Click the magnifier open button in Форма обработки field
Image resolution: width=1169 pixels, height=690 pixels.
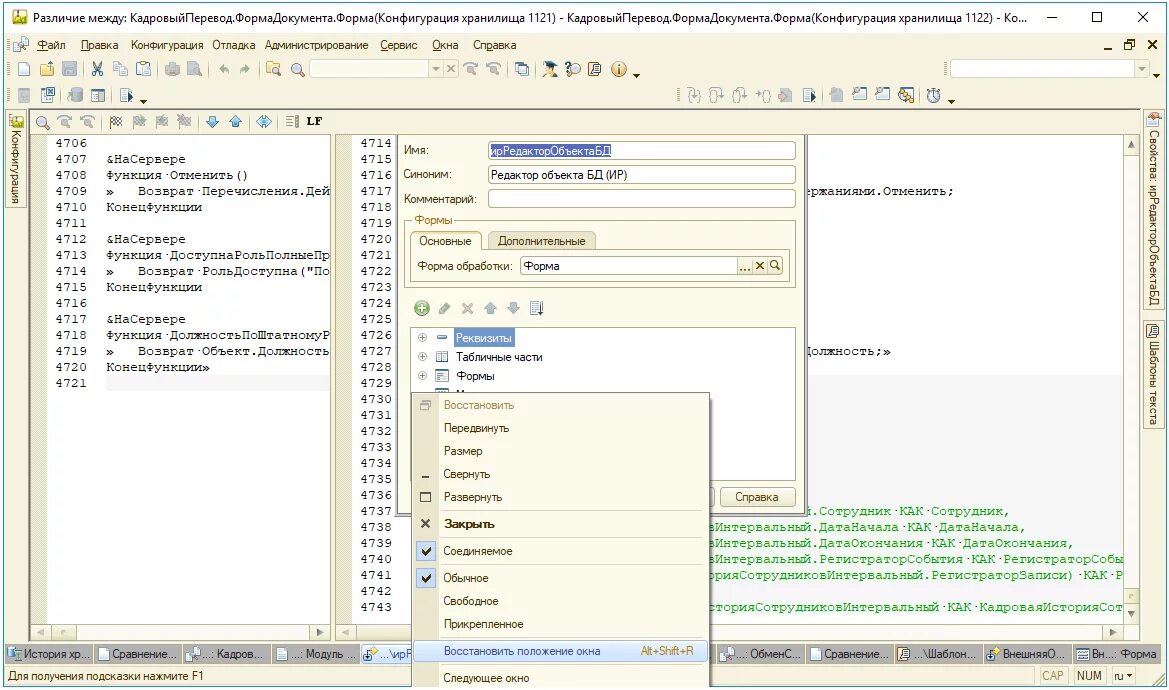coord(775,265)
